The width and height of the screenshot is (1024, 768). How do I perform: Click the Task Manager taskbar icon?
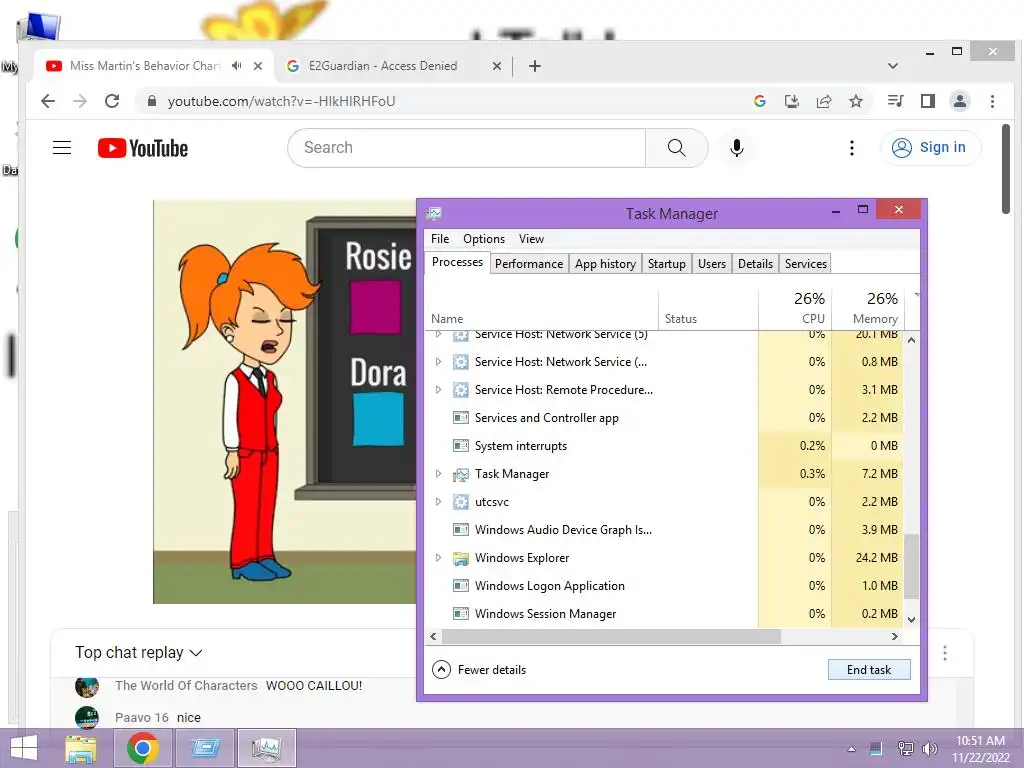pyautogui.click(x=266, y=748)
